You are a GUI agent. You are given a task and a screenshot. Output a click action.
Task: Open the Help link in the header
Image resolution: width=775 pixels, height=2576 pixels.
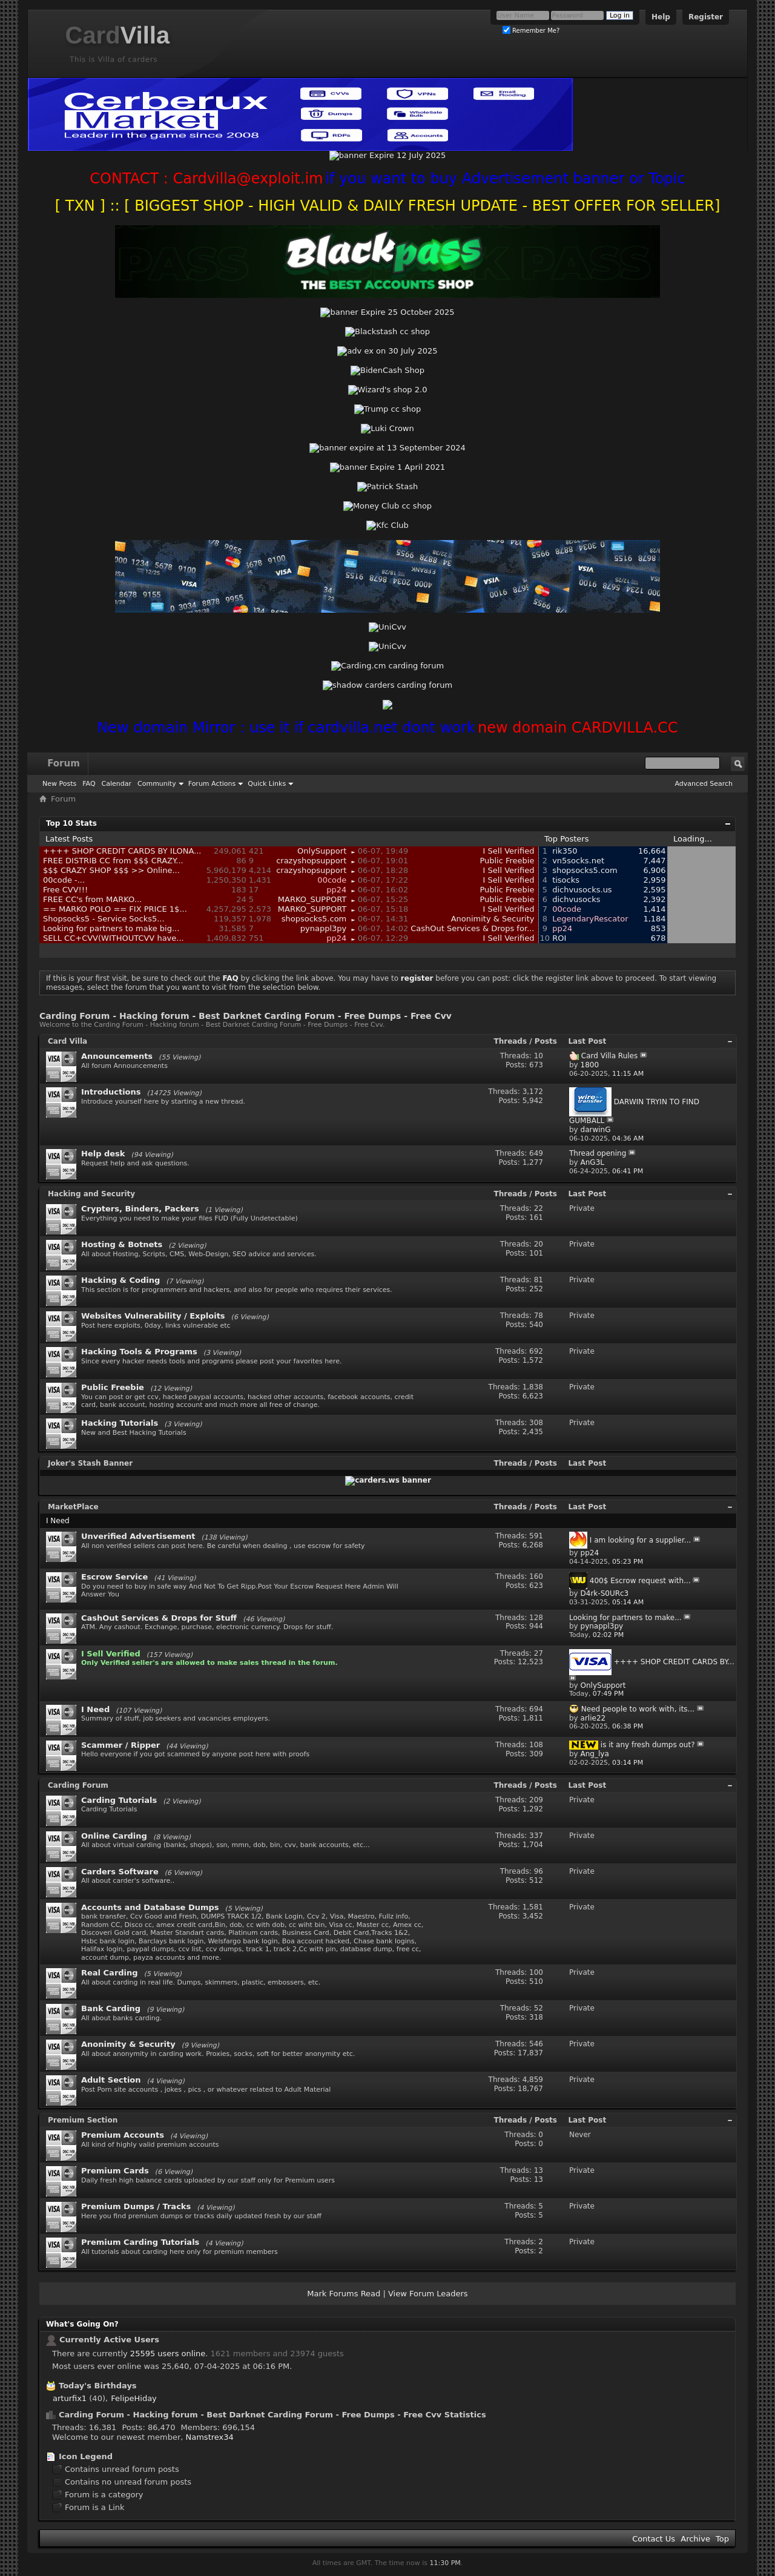(661, 17)
